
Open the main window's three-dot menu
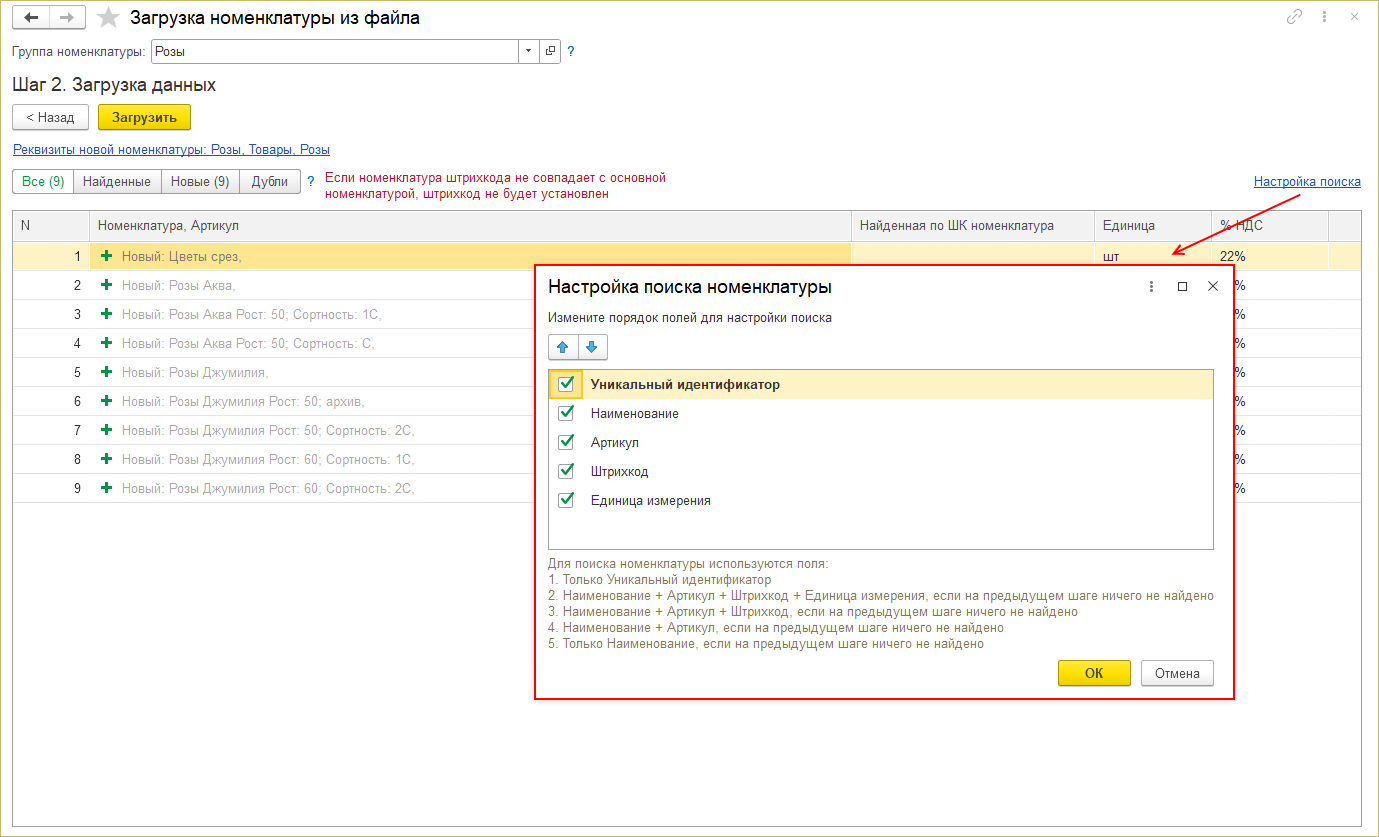(1324, 17)
